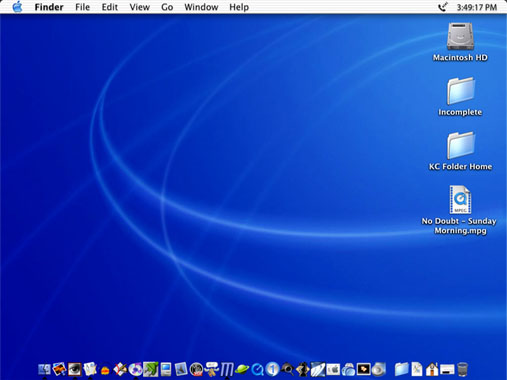Launch QuickTime Player from the Dock

(x=257, y=369)
